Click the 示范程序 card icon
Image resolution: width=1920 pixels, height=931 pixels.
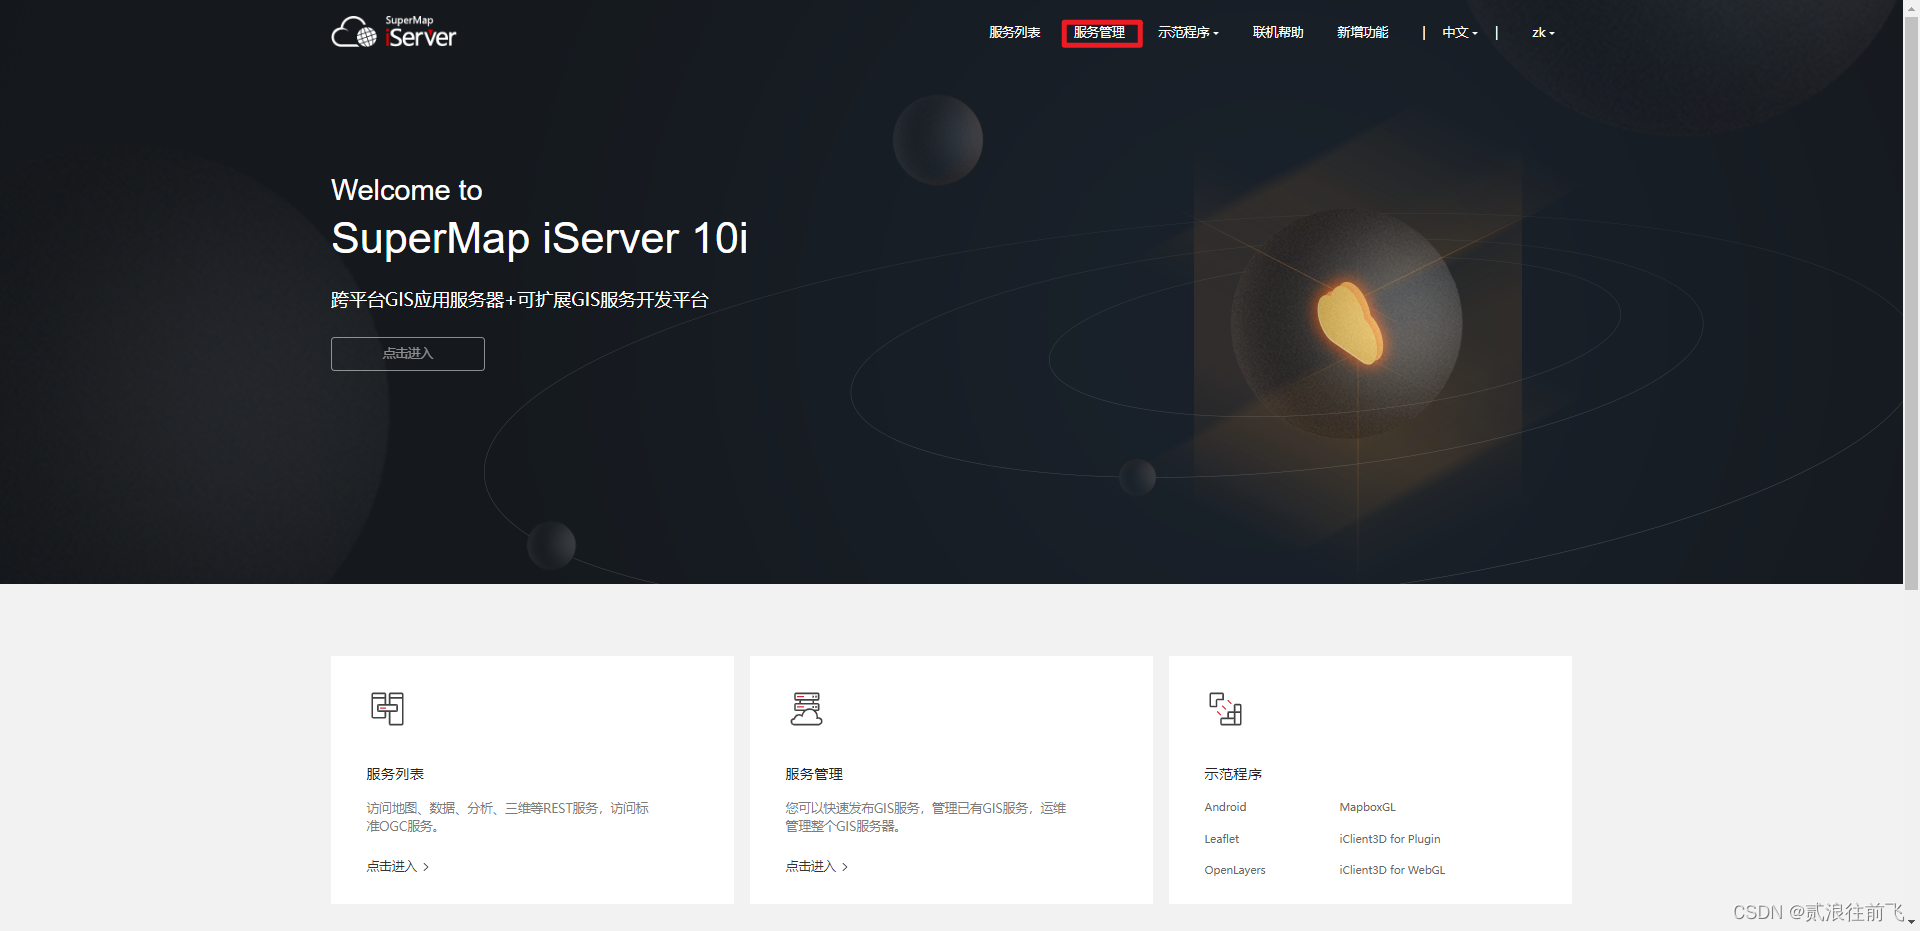pyautogui.click(x=1226, y=709)
